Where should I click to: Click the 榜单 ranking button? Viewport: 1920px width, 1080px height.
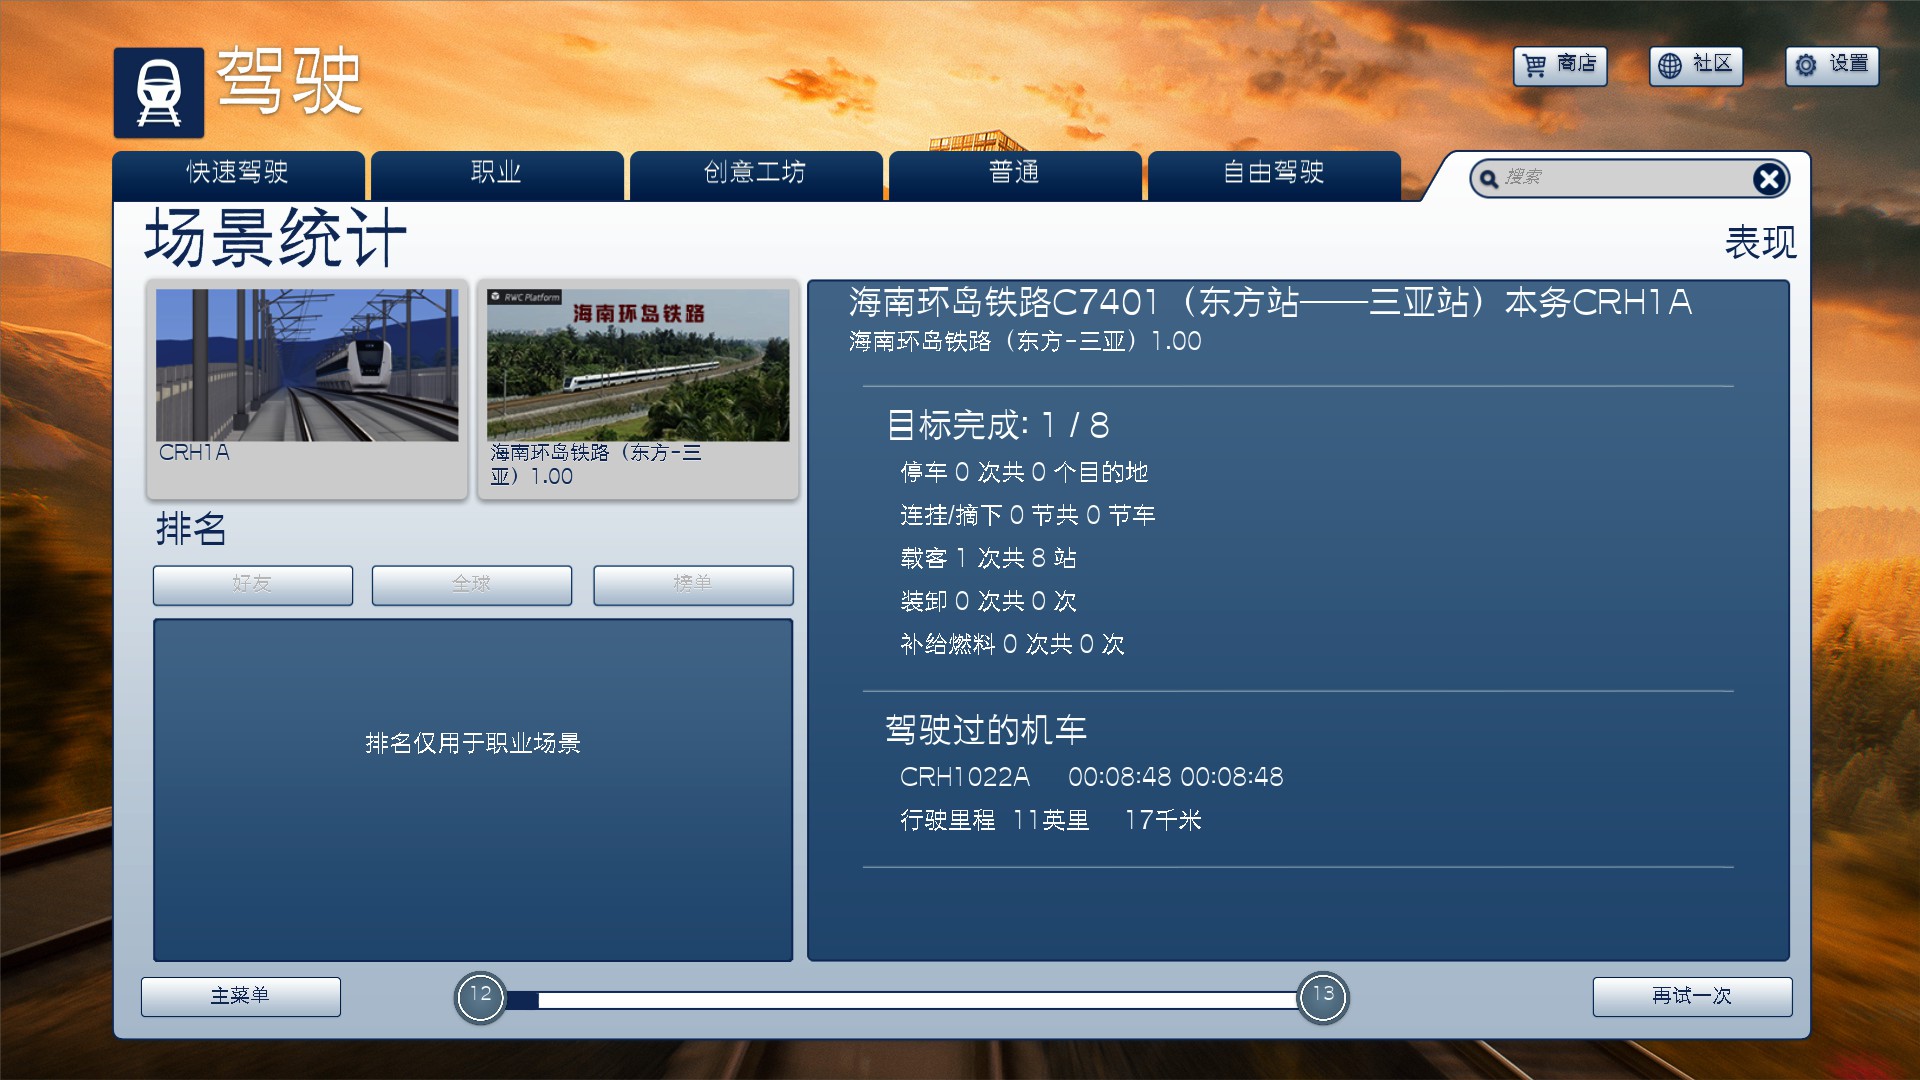[693, 585]
